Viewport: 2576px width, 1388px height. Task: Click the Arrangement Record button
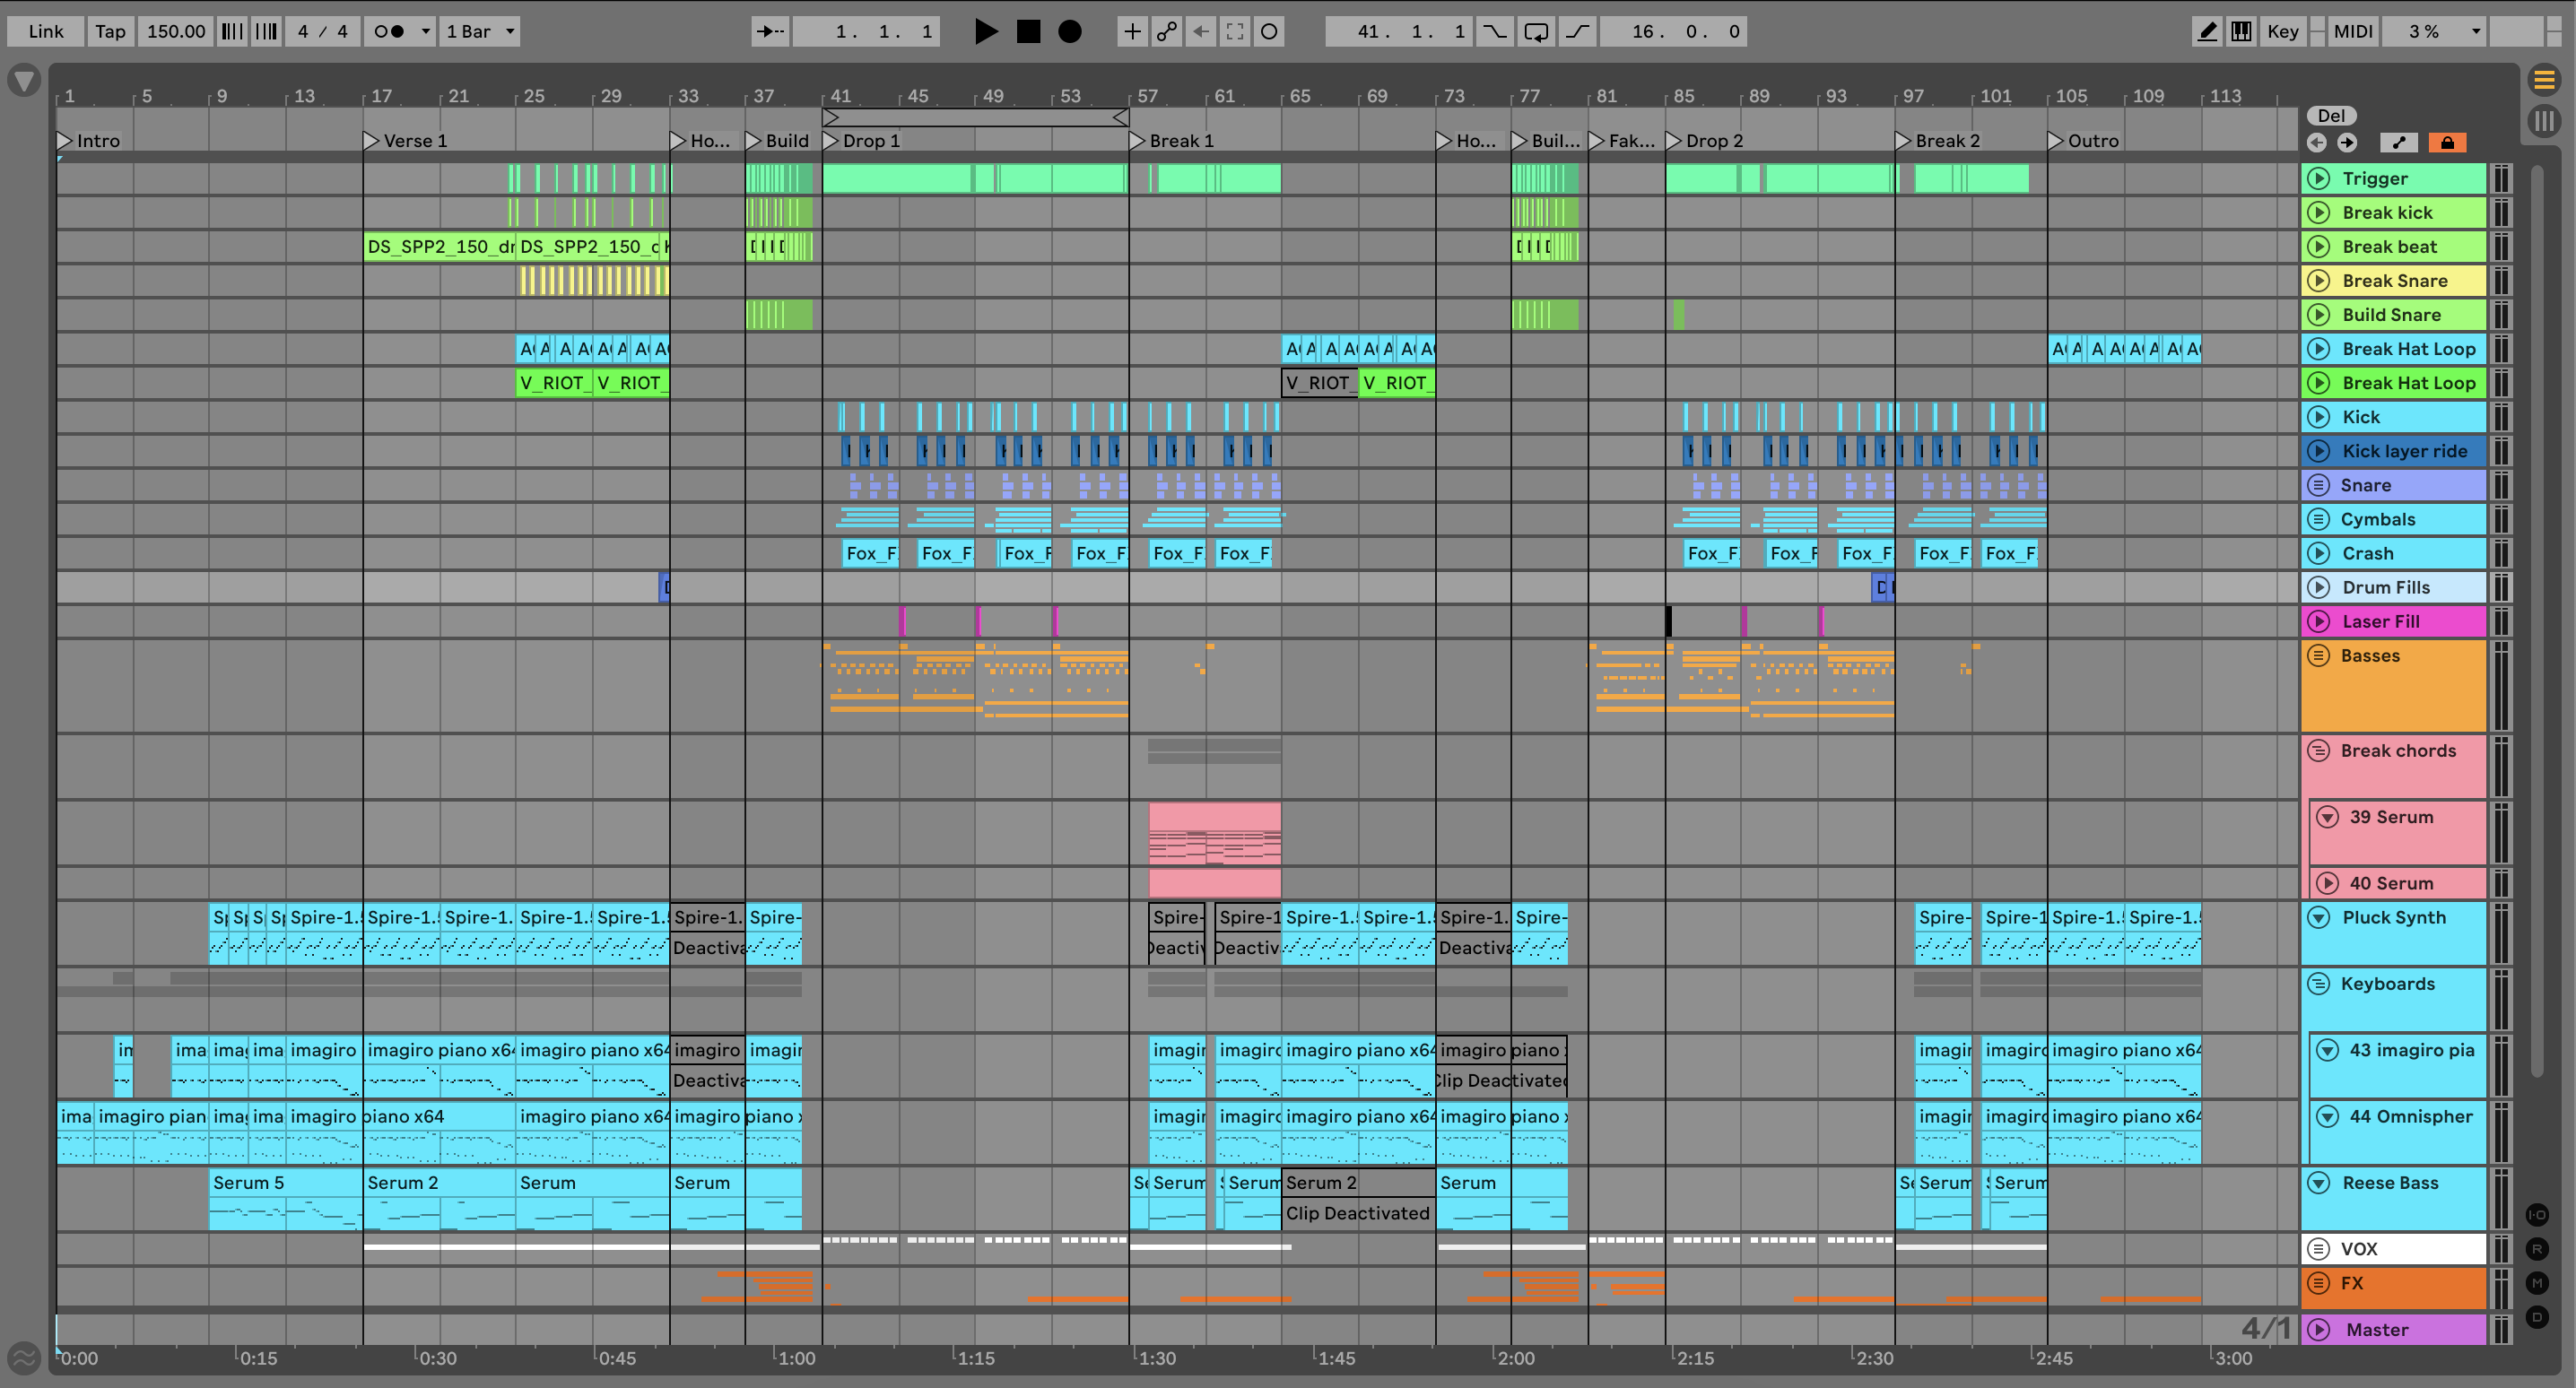tap(1069, 31)
